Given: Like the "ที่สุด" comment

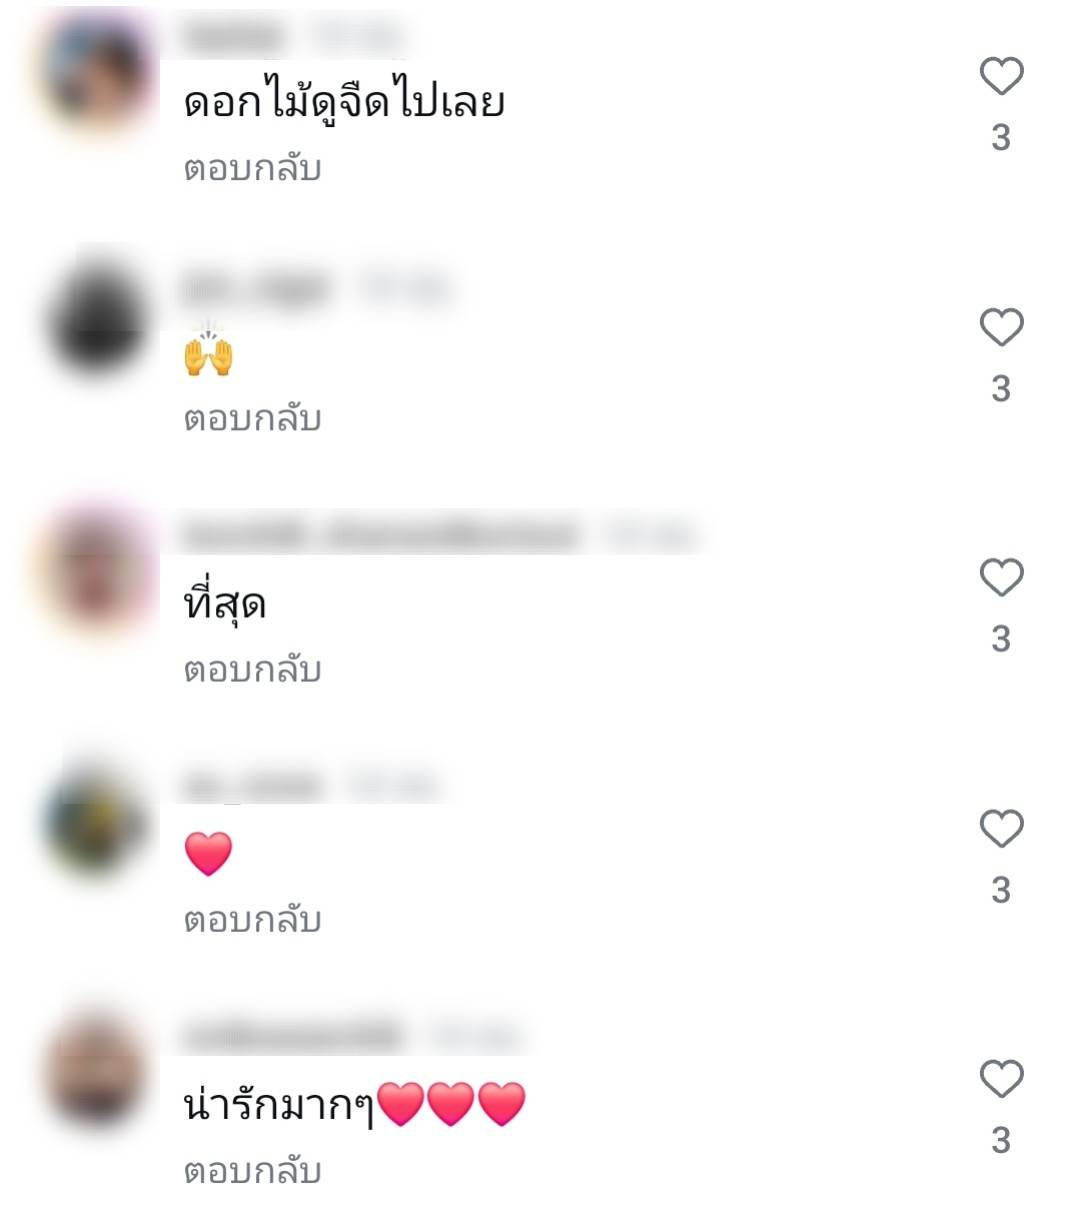Looking at the screenshot, I should click(1001, 578).
